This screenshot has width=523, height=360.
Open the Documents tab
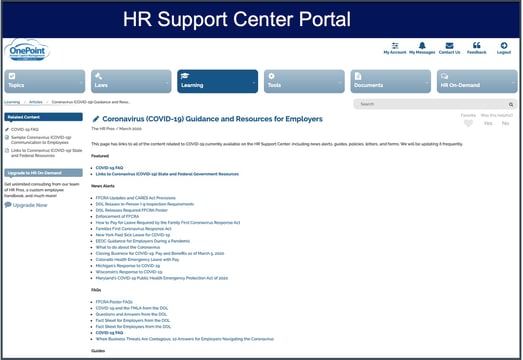click(x=391, y=81)
